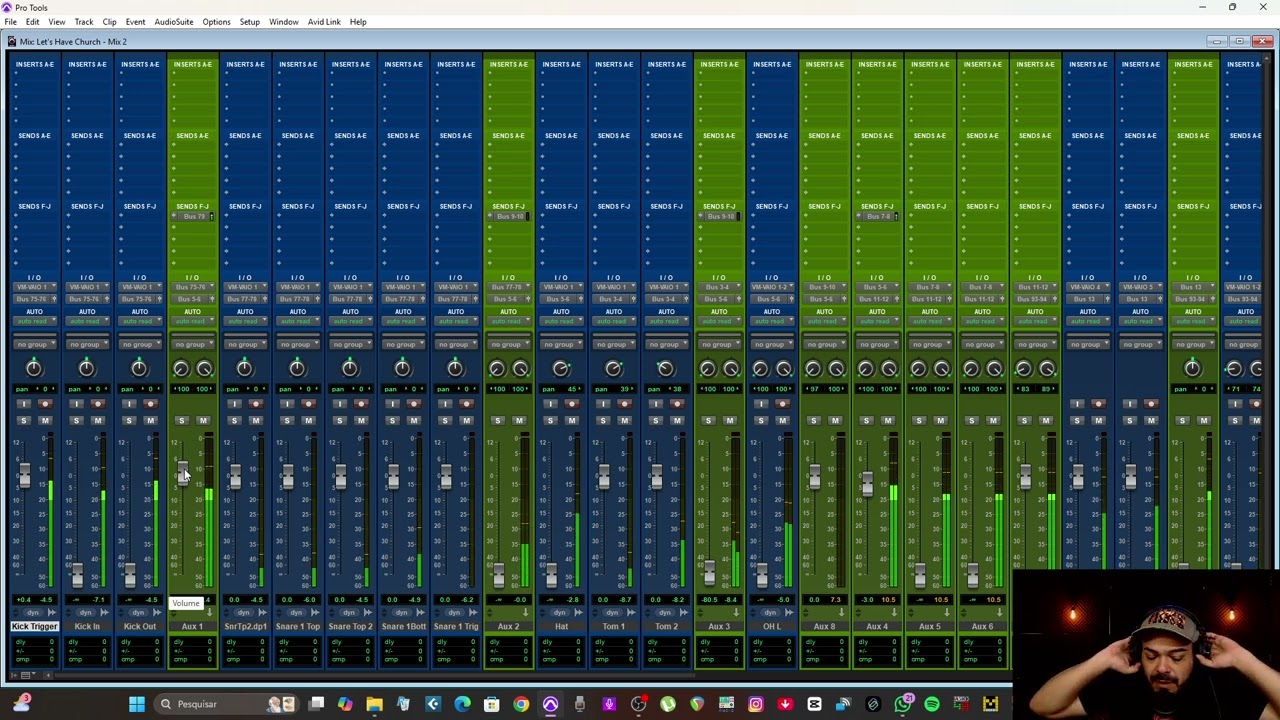This screenshot has height=720, width=1280.
Task: Mute the Kick In track
Action: click(x=98, y=420)
